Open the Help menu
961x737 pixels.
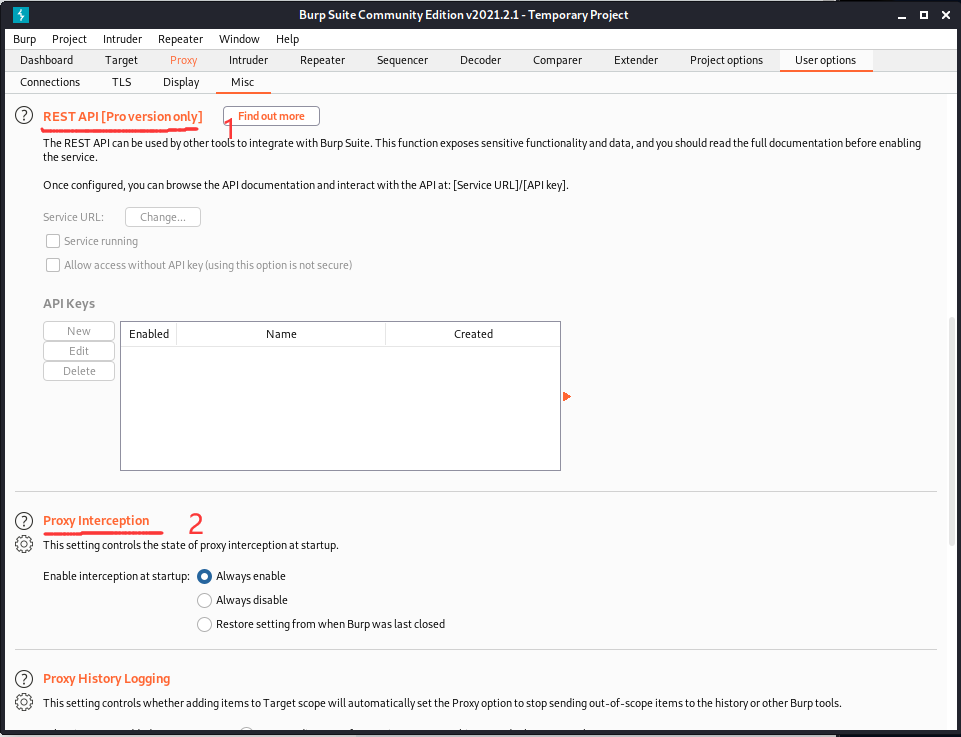[287, 39]
